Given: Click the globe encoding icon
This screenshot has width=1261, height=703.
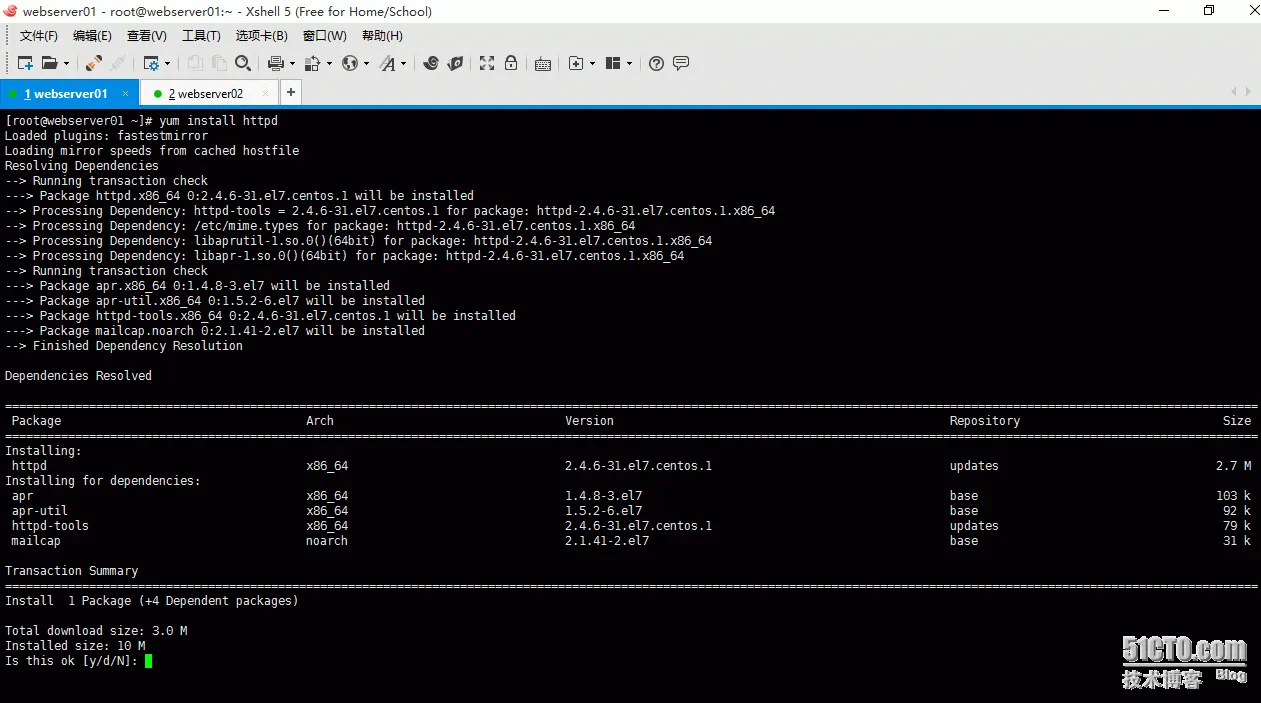Looking at the screenshot, I should click(350, 63).
